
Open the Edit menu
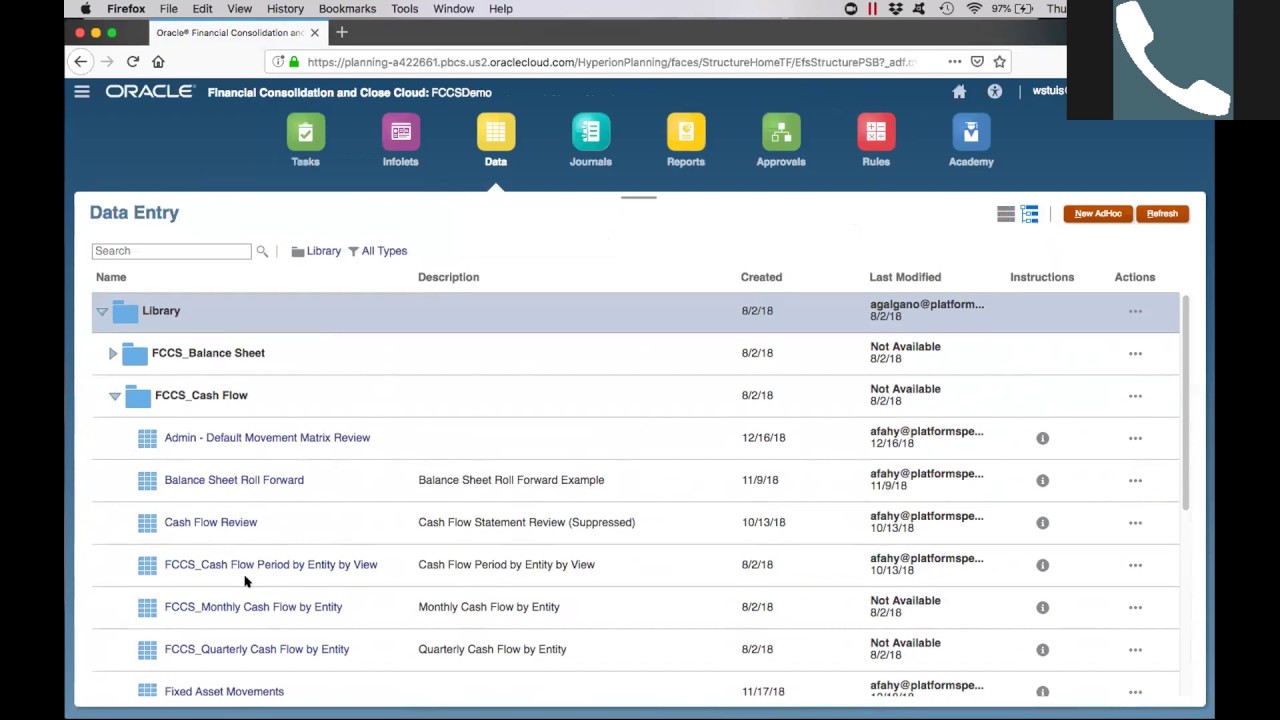(x=202, y=9)
